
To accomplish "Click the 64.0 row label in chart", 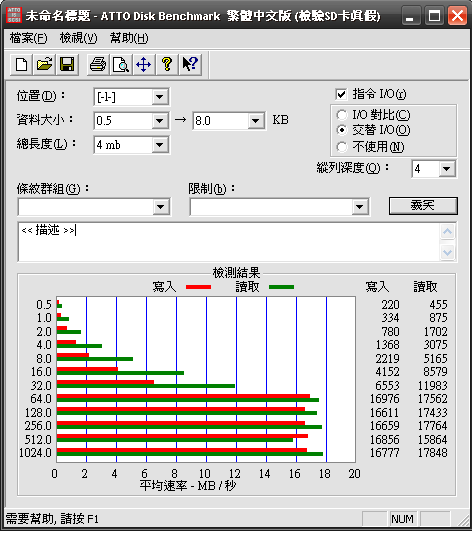I will [41, 399].
